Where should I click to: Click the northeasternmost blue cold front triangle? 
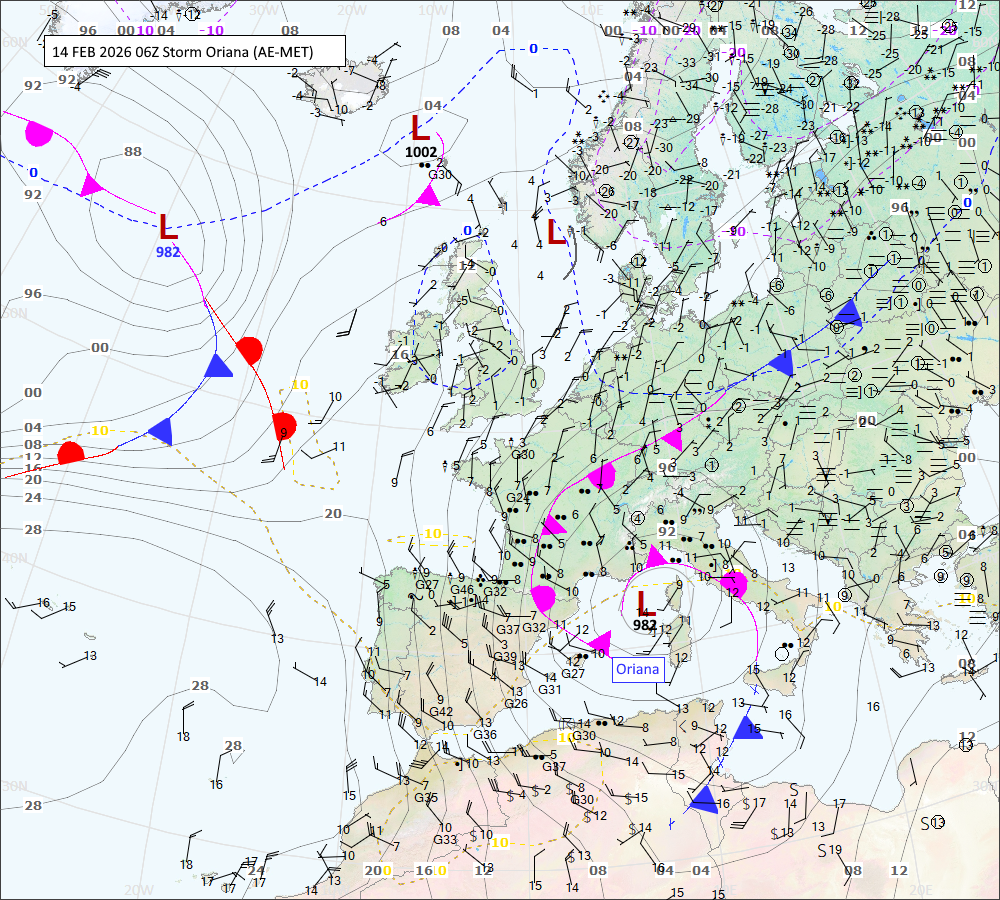847,313
